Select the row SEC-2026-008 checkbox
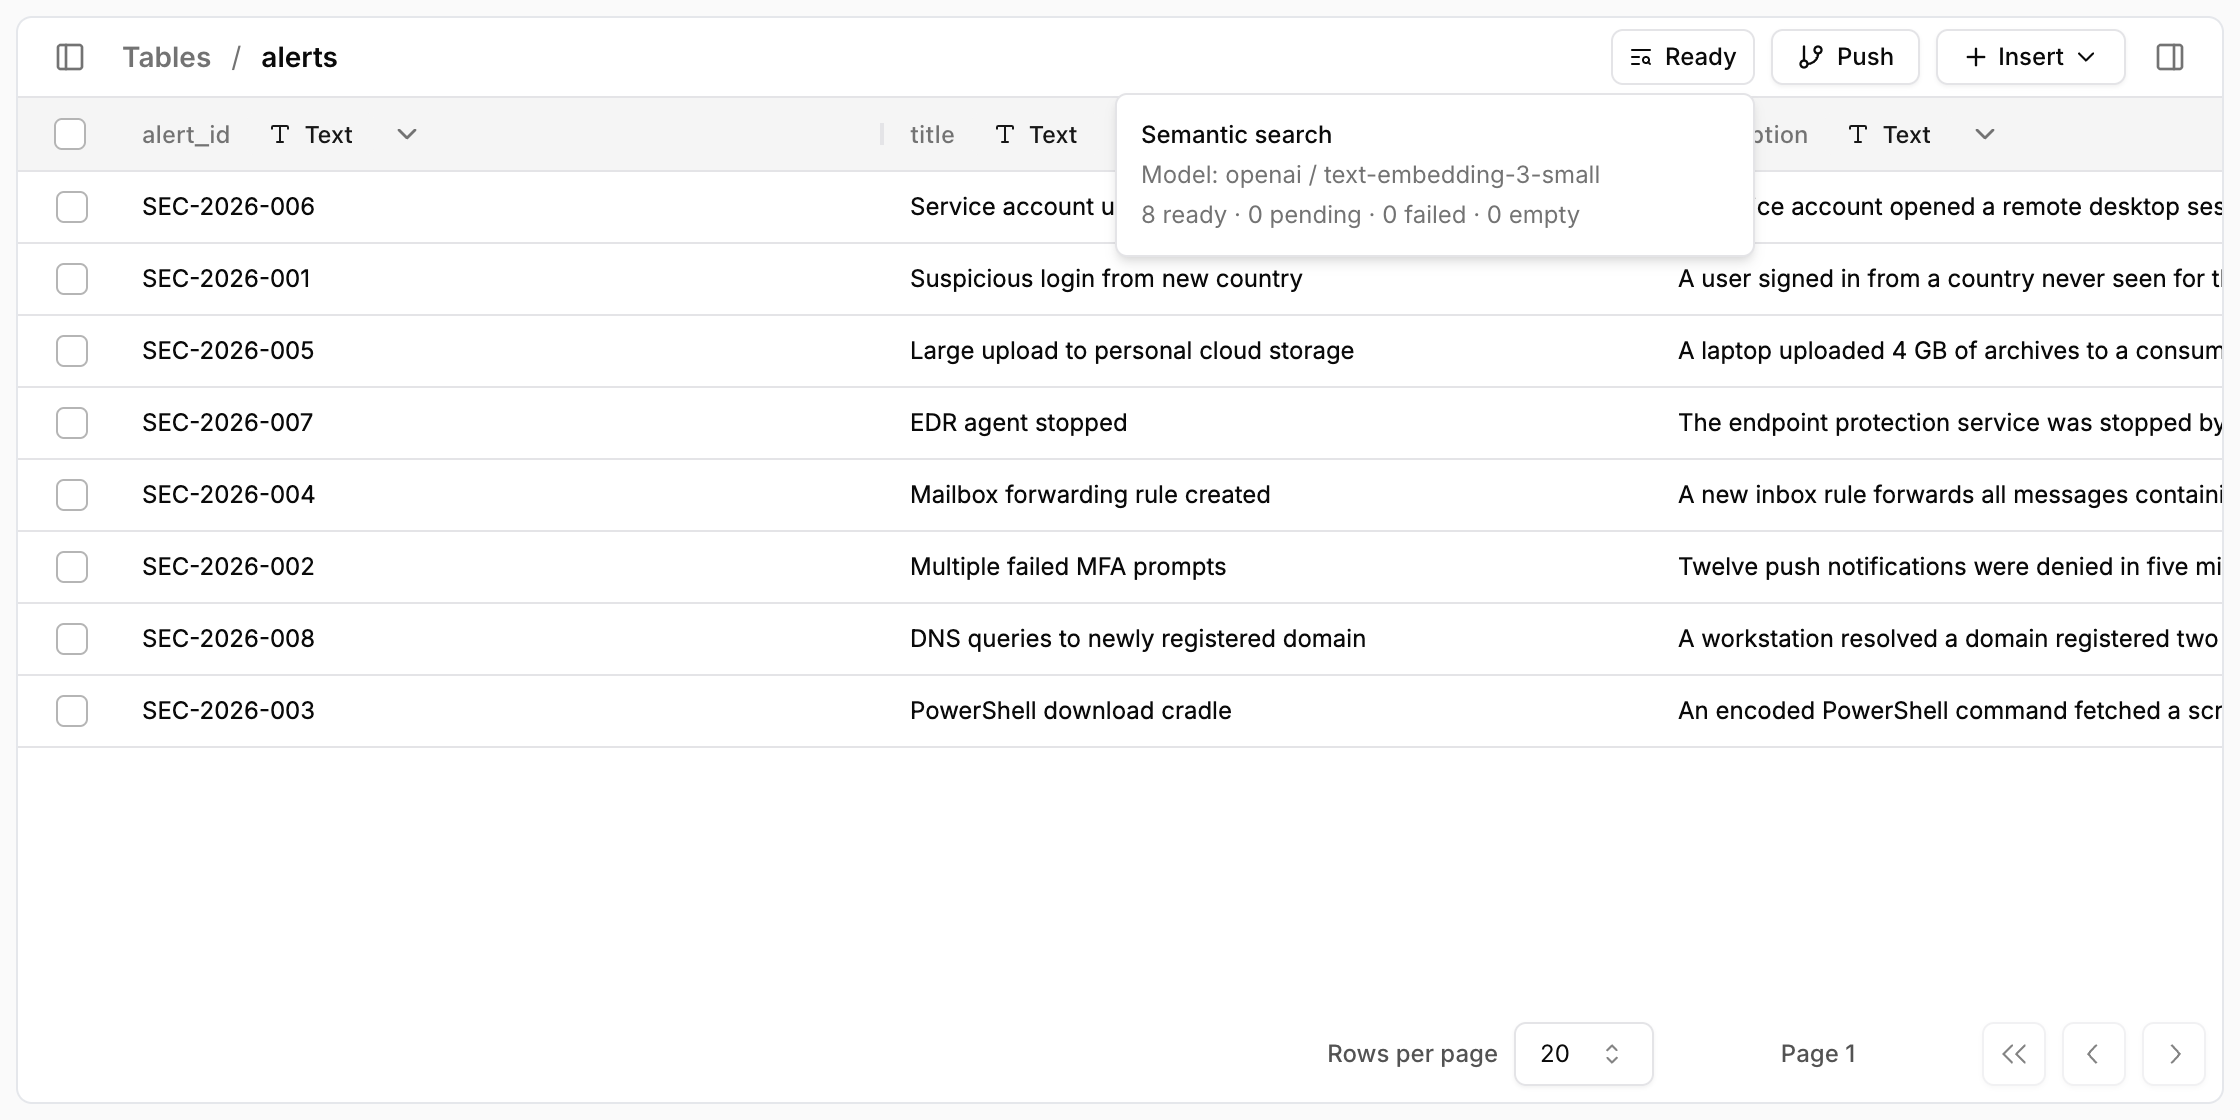 (72, 639)
